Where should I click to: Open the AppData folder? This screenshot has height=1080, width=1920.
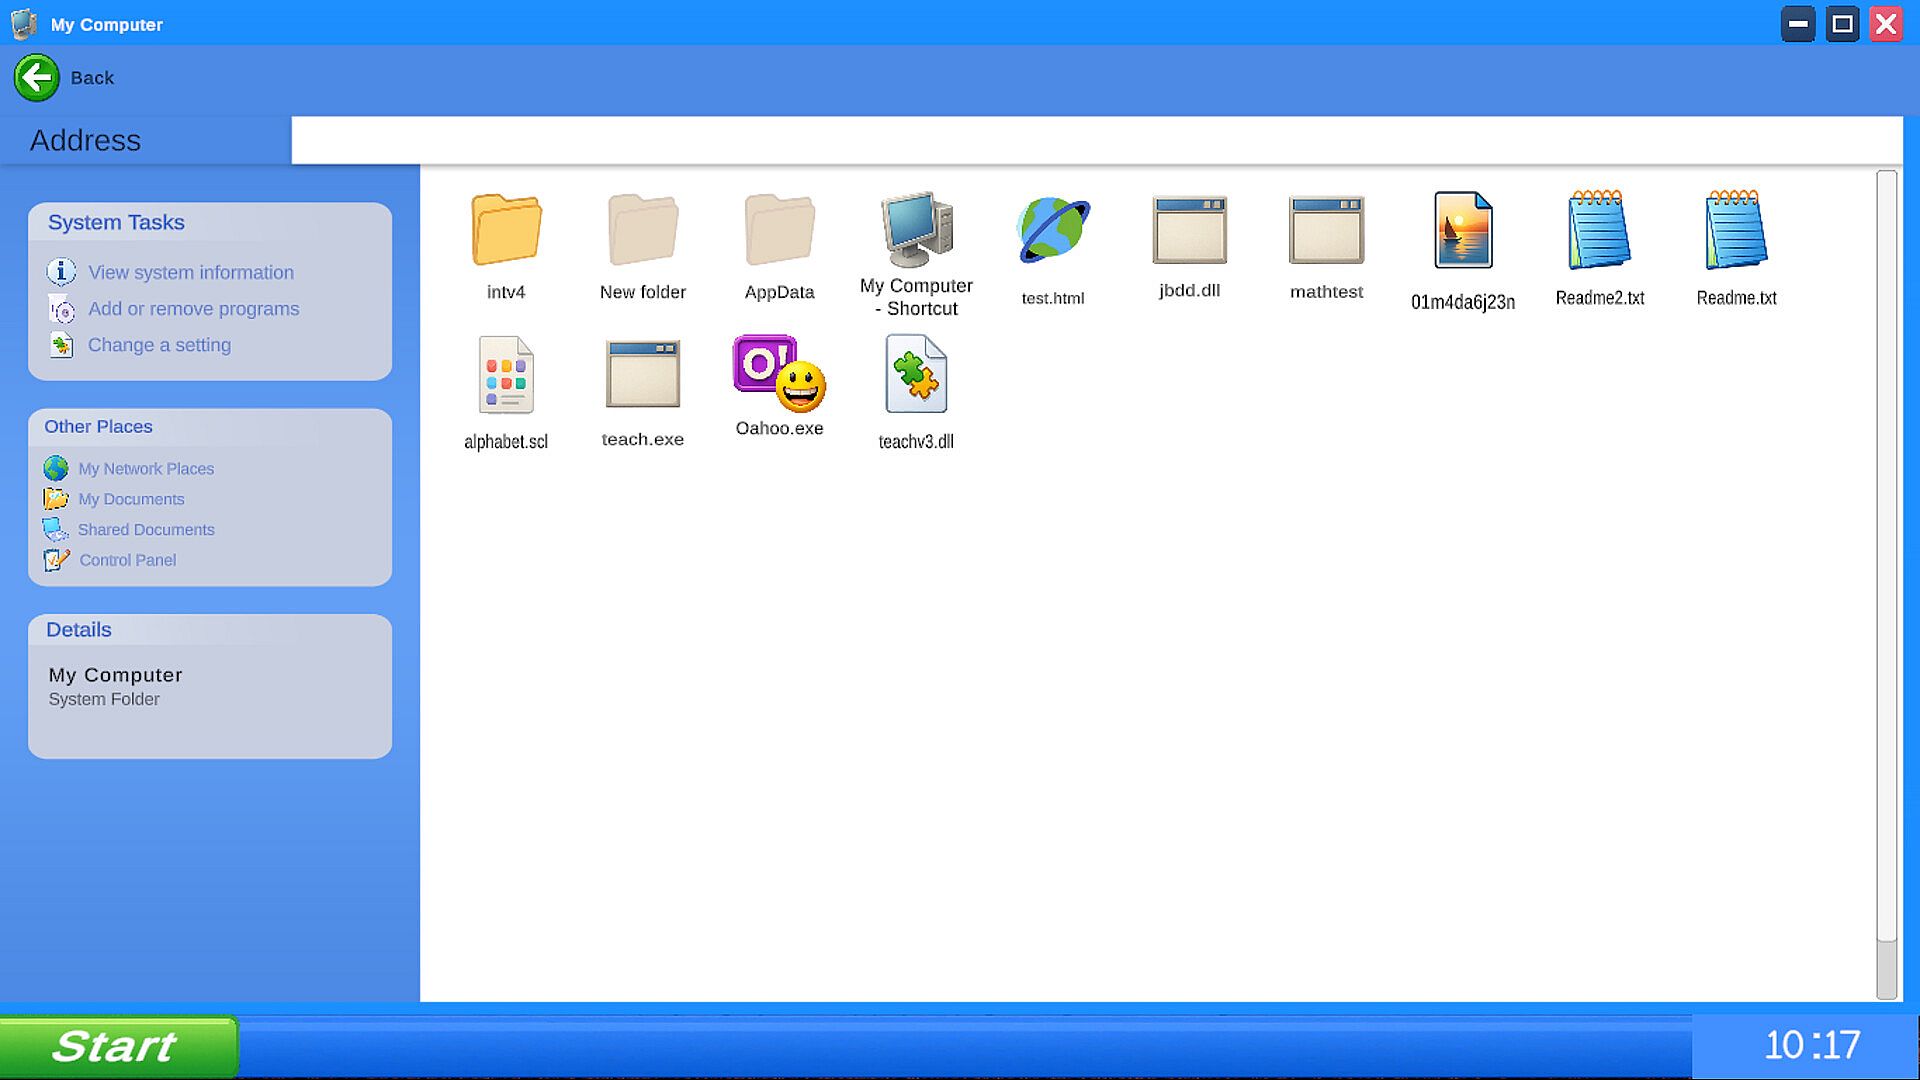point(779,231)
